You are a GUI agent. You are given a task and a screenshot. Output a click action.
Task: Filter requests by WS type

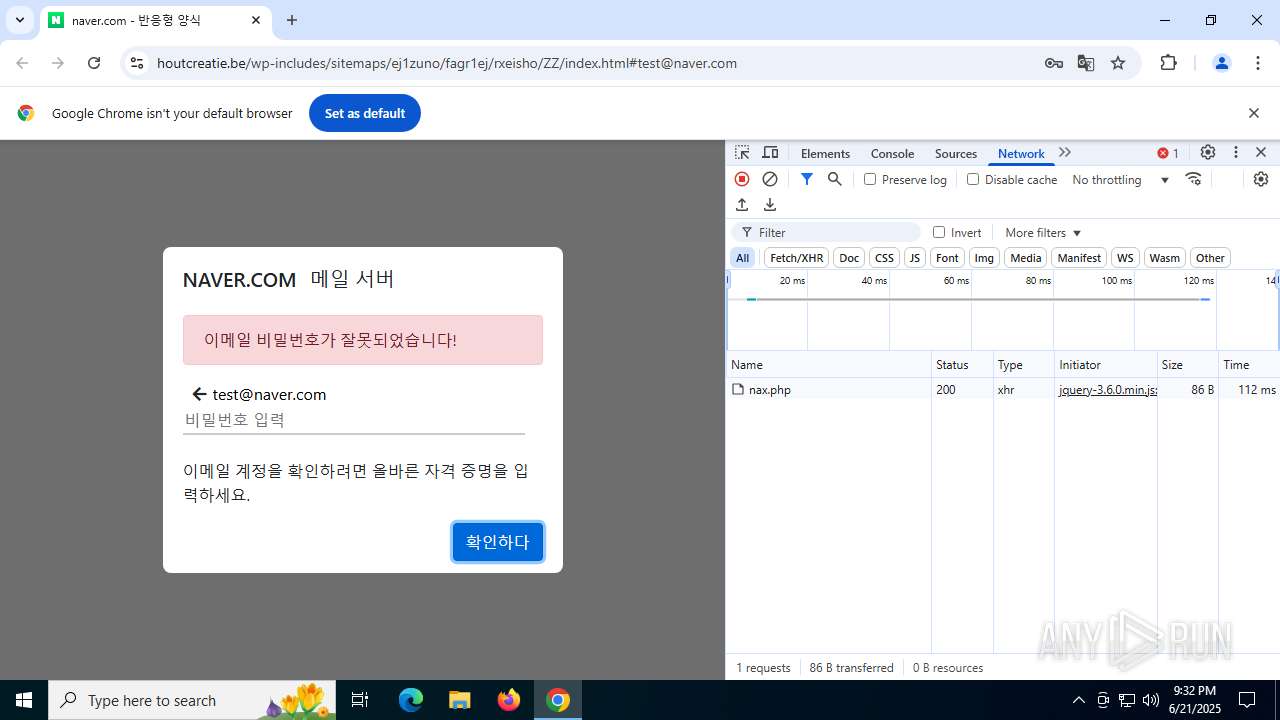click(1125, 258)
